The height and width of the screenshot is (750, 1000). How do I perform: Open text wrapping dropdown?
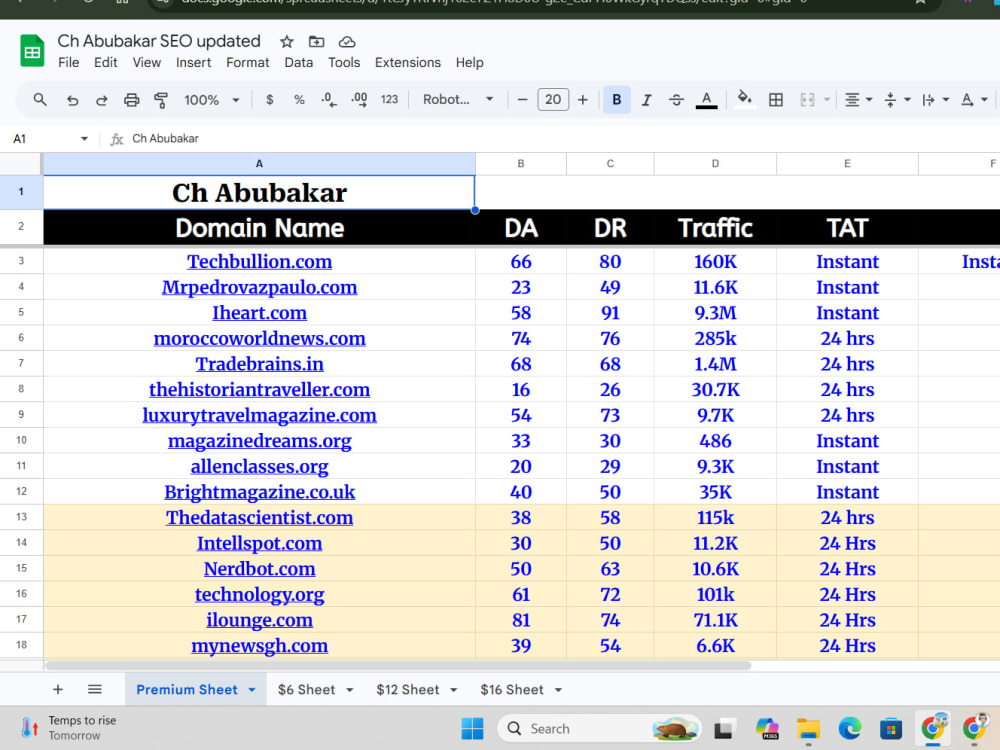click(x=935, y=99)
